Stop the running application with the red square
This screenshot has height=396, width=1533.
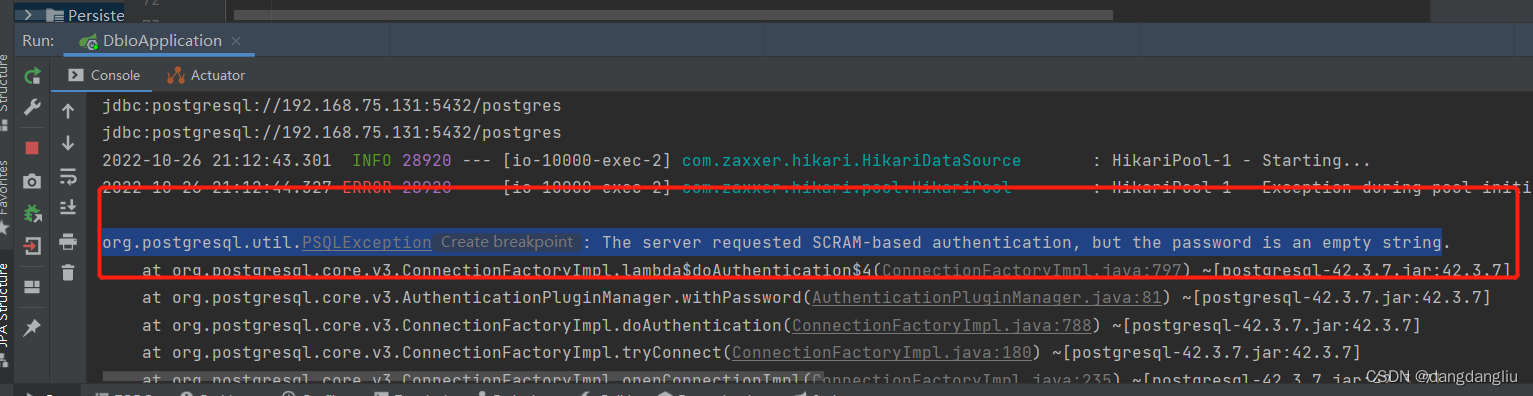point(32,148)
